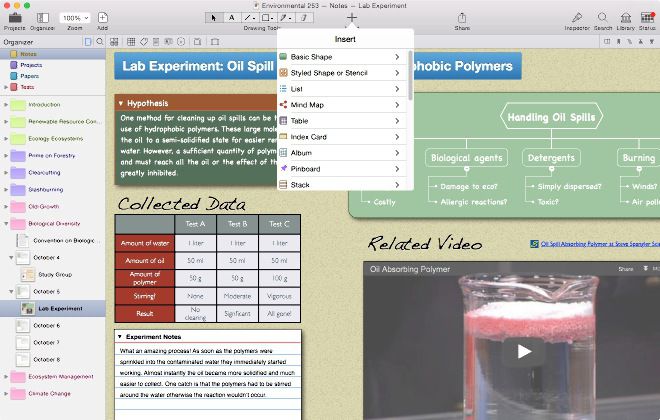The width and height of the screenshot is (660, 420).
Task: Open the Library icon
Action: point(624,18)
